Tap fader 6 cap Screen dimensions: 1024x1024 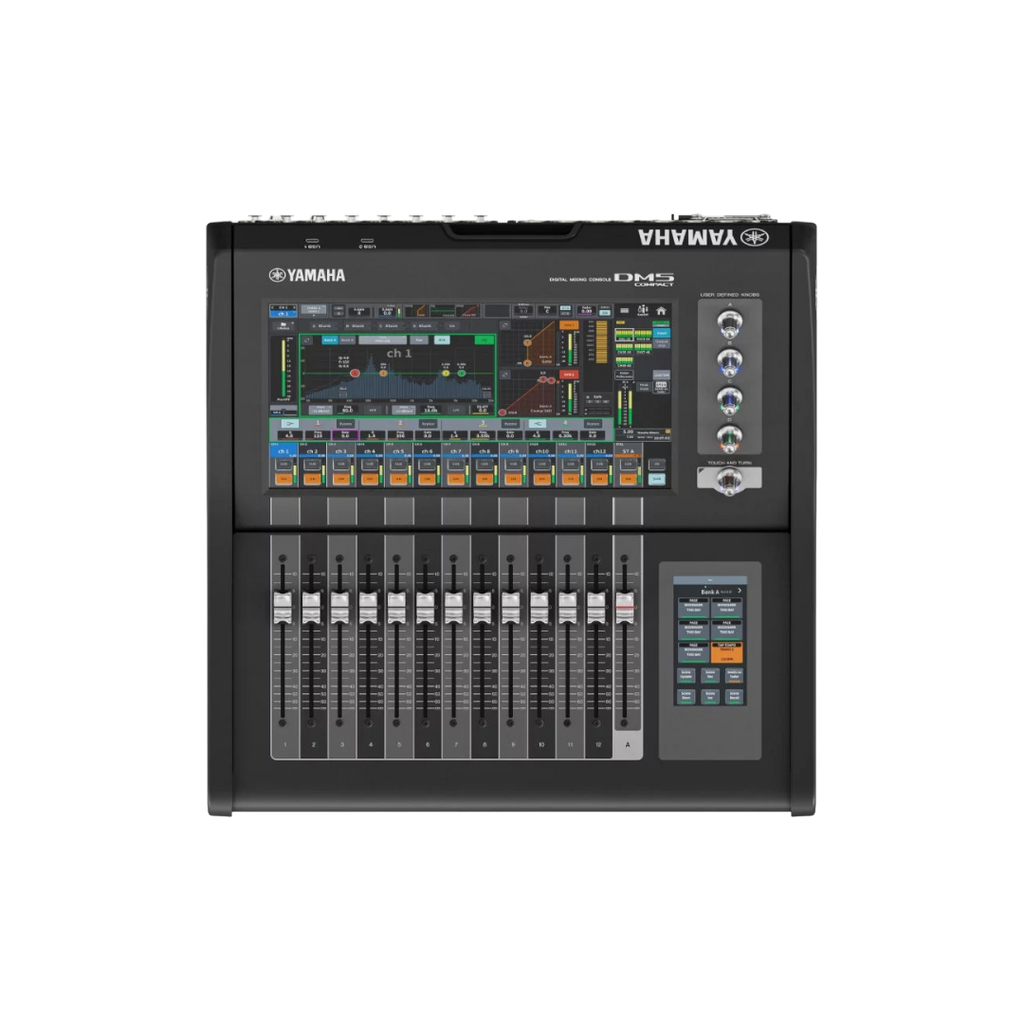[424, 607]
